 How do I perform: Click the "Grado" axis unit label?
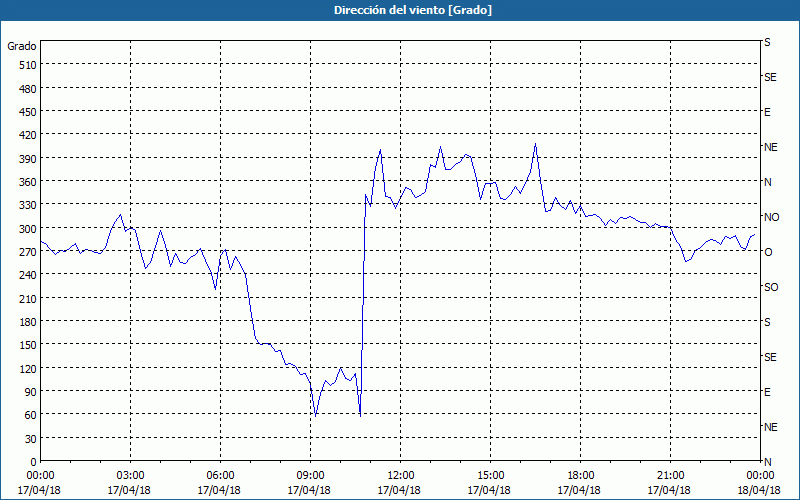click(x=22, y=46)
